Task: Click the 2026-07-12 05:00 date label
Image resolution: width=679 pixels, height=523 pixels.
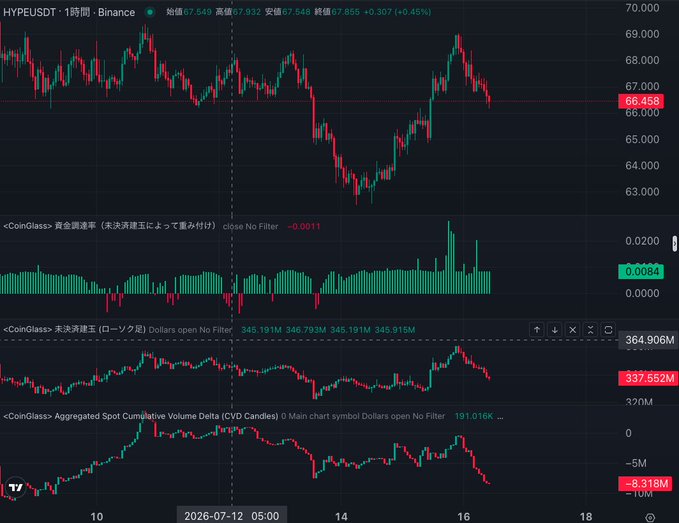Action: point(232,516)
